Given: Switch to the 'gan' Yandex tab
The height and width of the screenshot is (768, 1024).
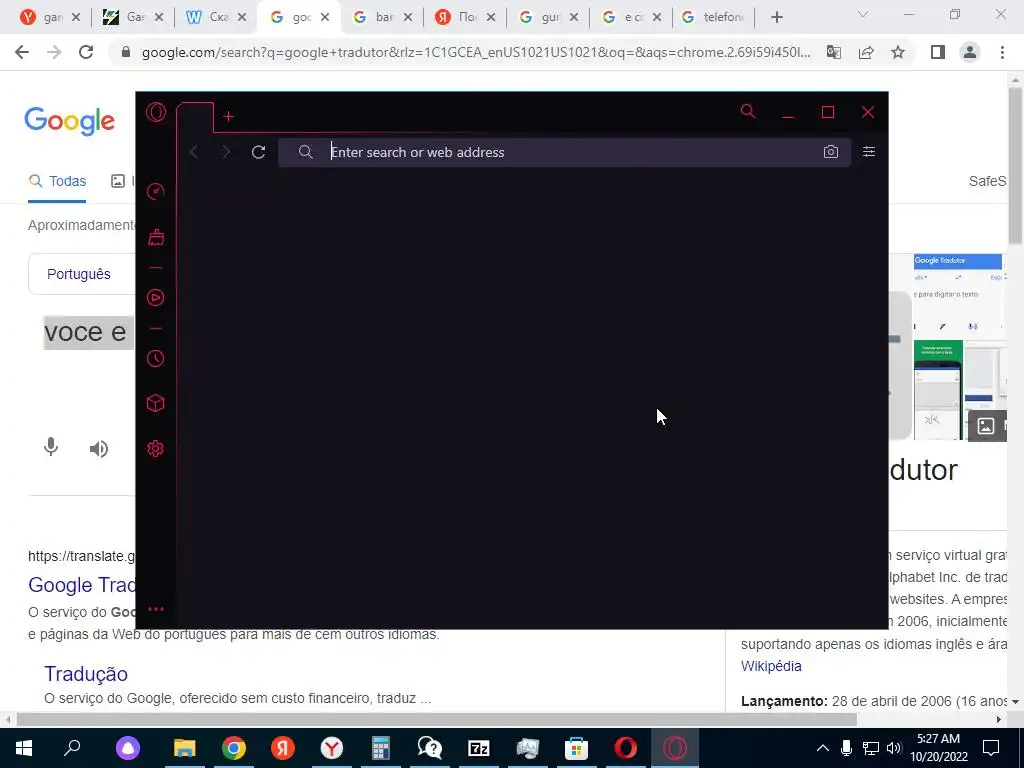Looking at the screenshot, I should [50, 17].
